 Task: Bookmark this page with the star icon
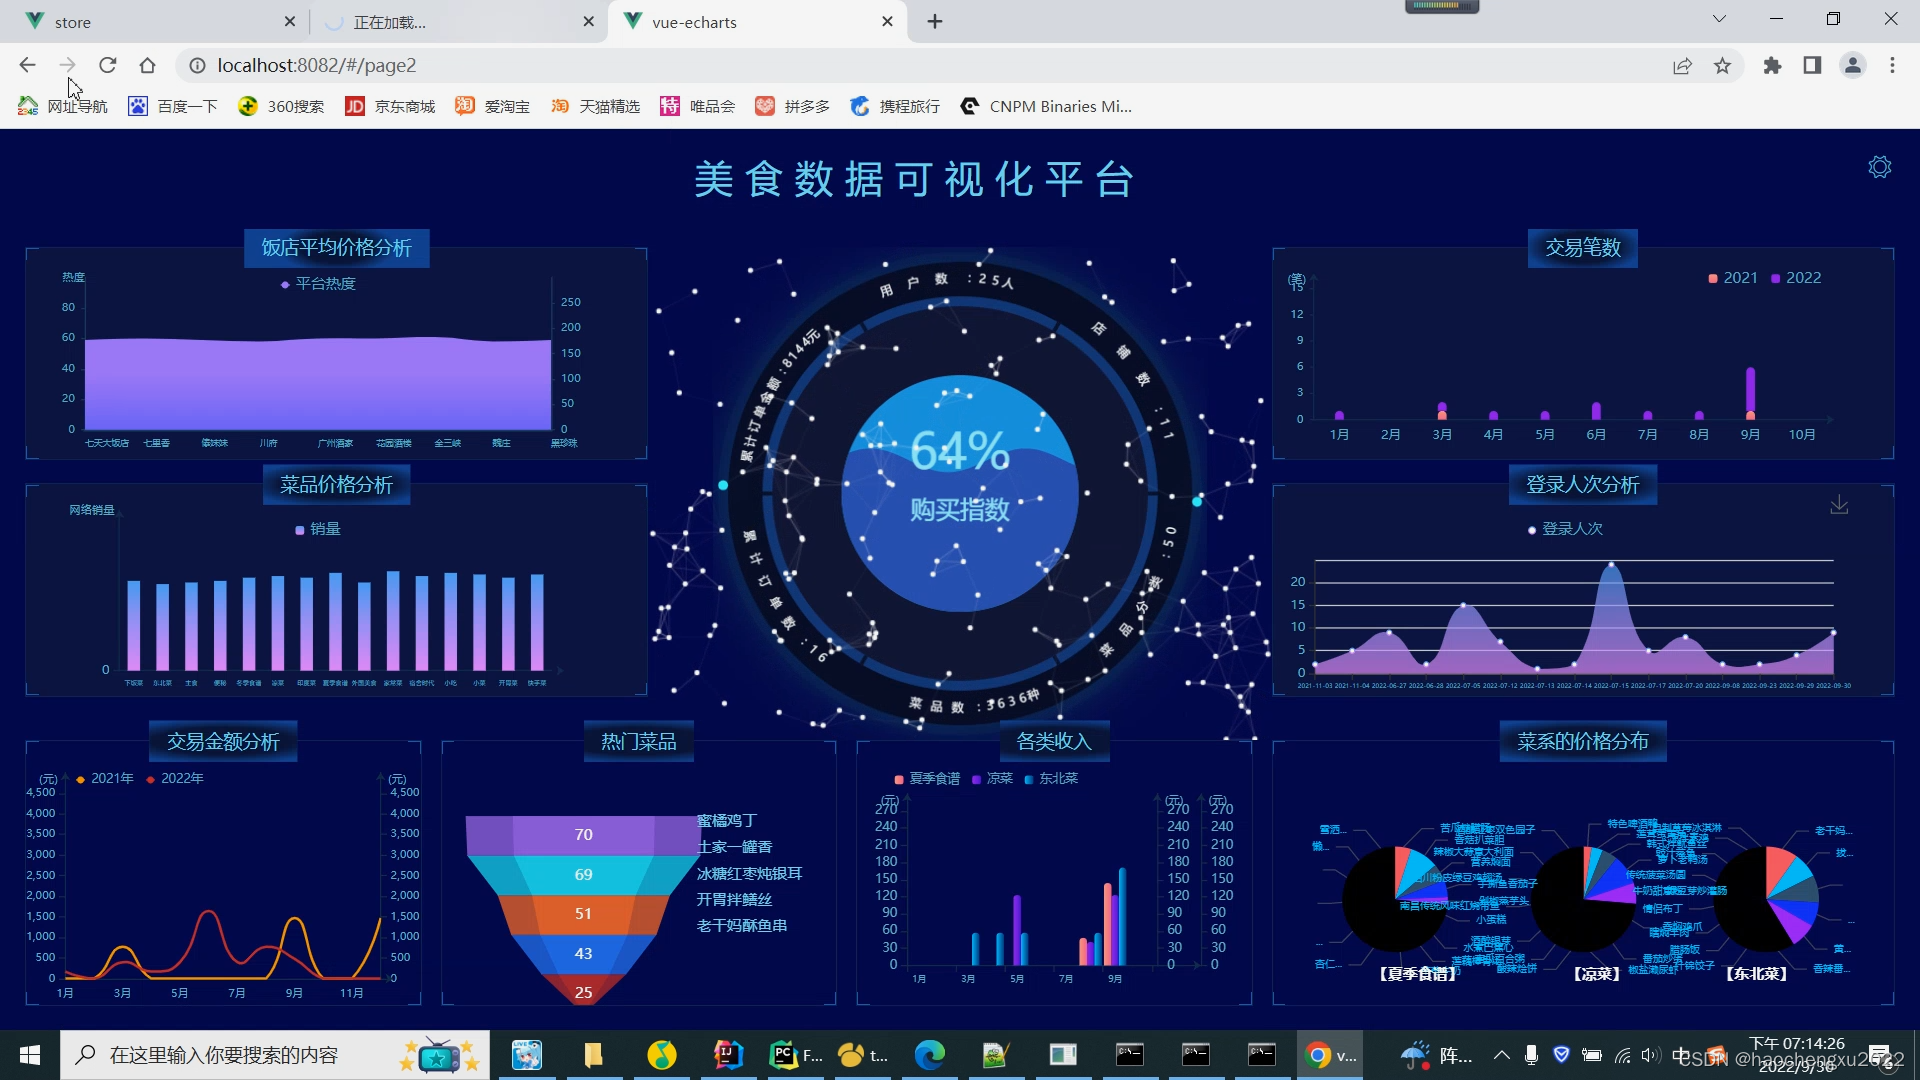1722,65
